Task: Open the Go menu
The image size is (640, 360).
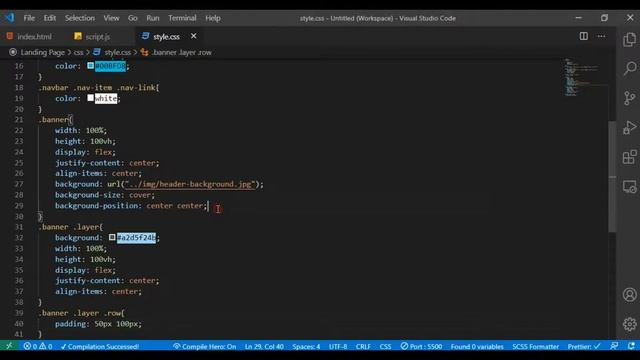Action: (133, 18)
